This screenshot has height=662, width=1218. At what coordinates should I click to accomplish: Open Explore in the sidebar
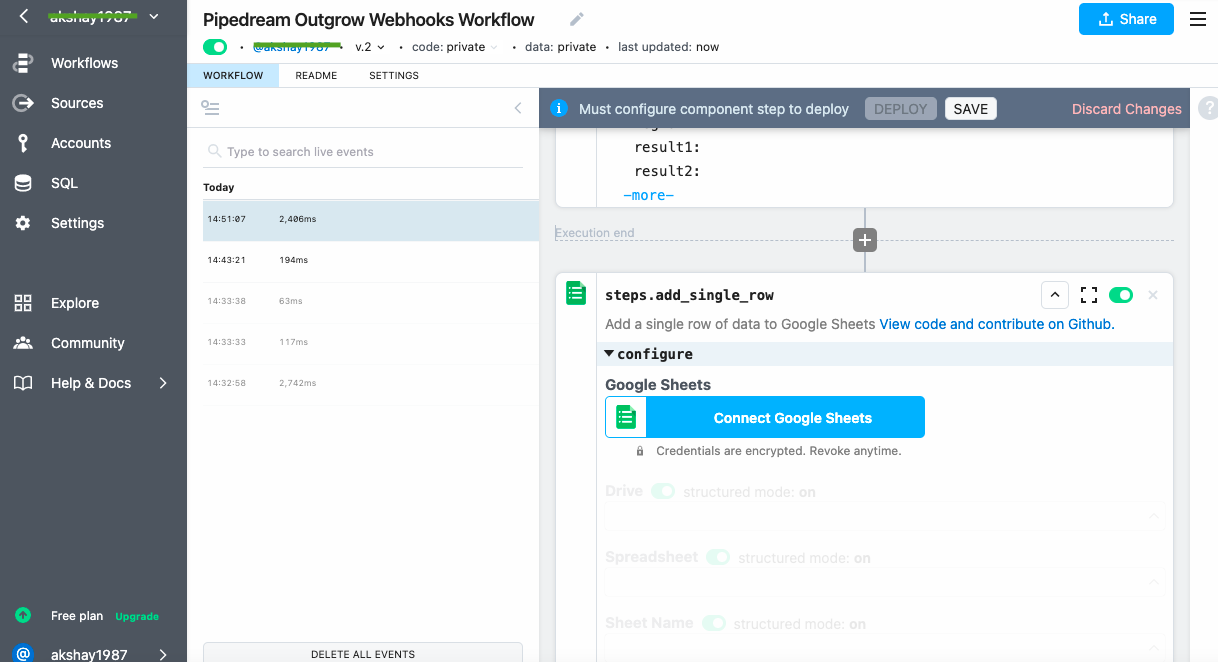point(75,303)
